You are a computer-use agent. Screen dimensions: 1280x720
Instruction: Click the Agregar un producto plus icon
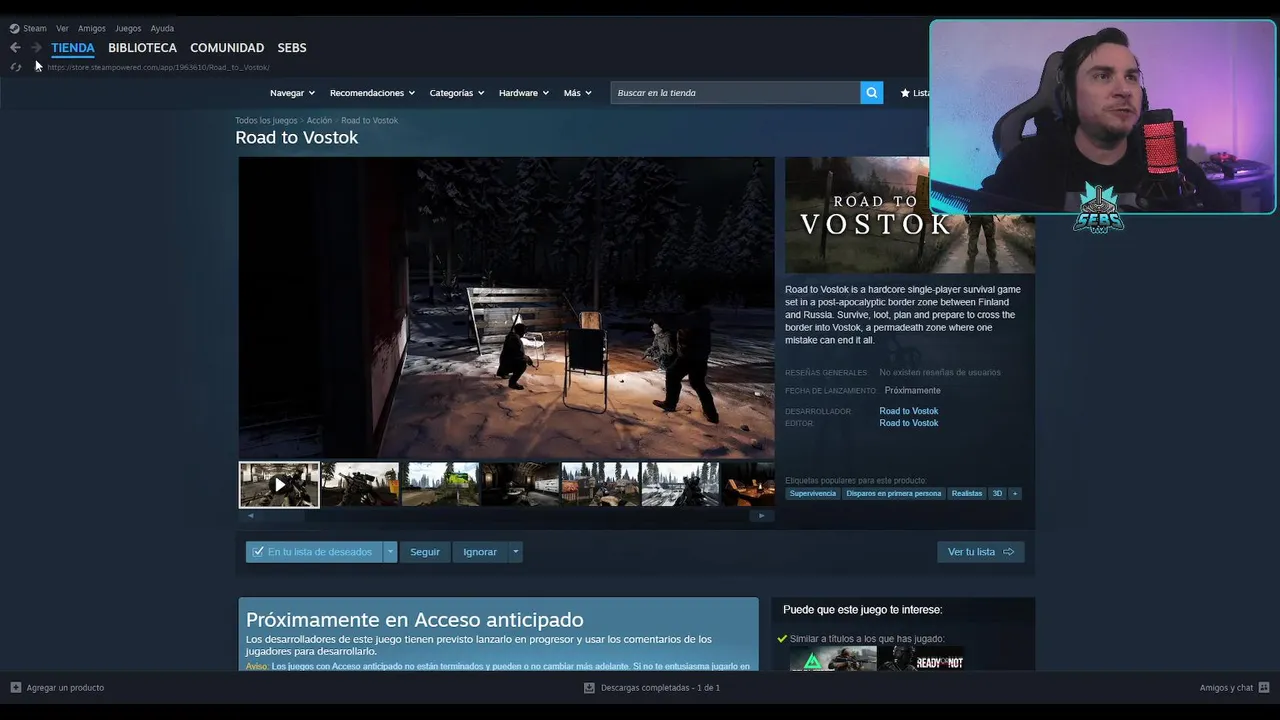pos(15,688)
